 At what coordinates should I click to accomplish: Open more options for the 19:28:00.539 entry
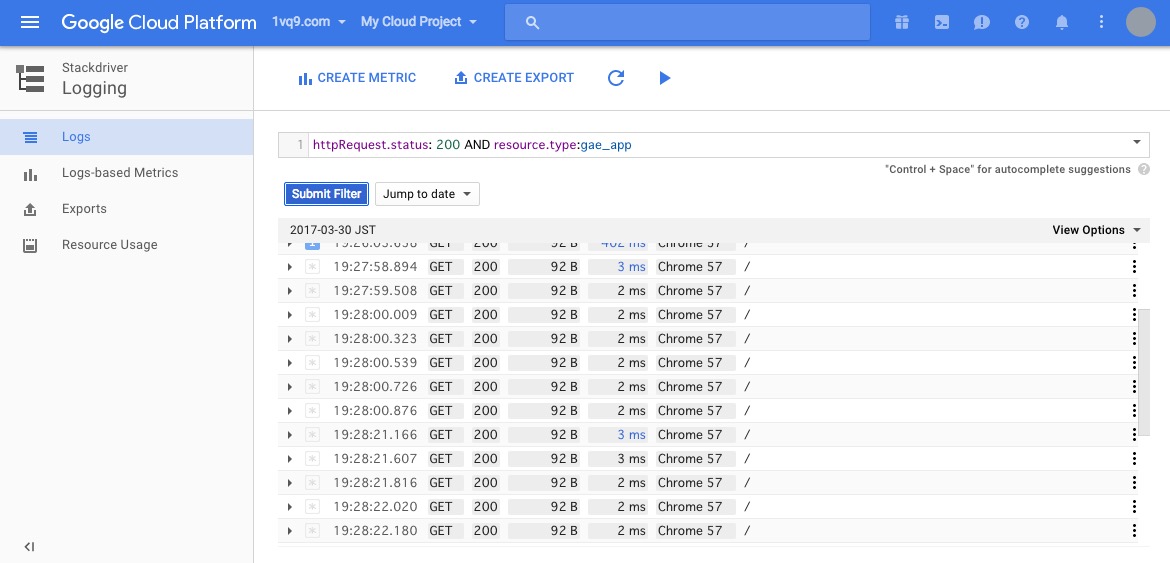[1134, 362]
